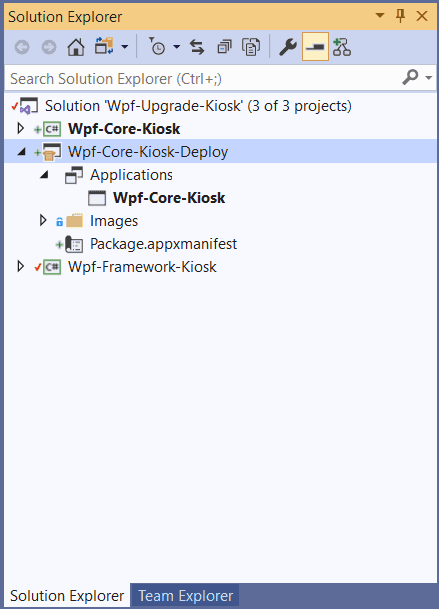Select the Solution Explorer bottom tab
This screenshot has width=439, height=609.
point(67,595)
